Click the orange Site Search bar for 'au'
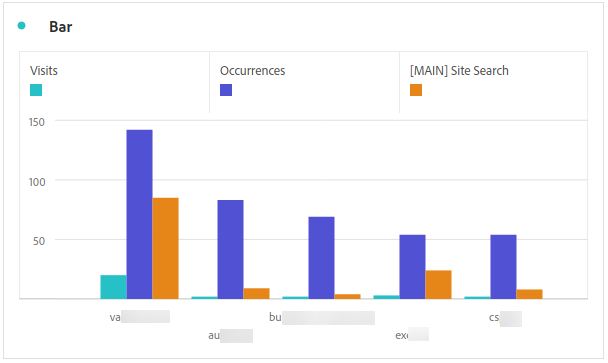 pyautogui.click(x=257, y=294)
